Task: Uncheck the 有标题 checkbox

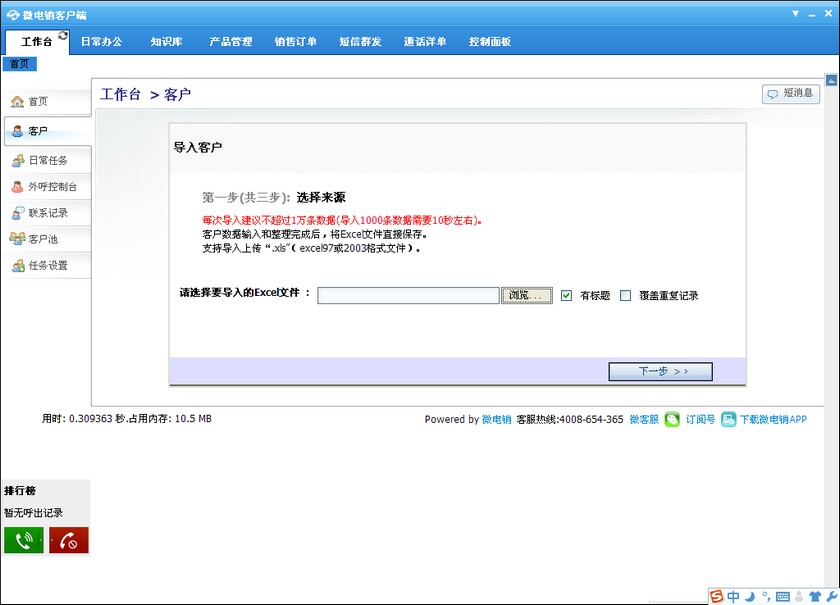Action: pyautogui.click(x=566, y=295)
